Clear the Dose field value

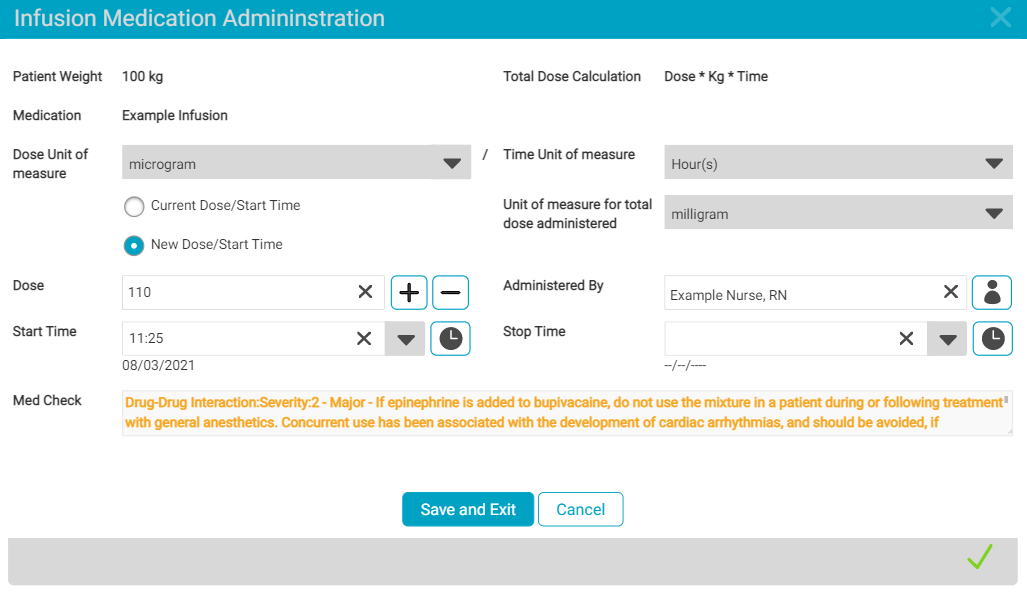tap(365, 292)
